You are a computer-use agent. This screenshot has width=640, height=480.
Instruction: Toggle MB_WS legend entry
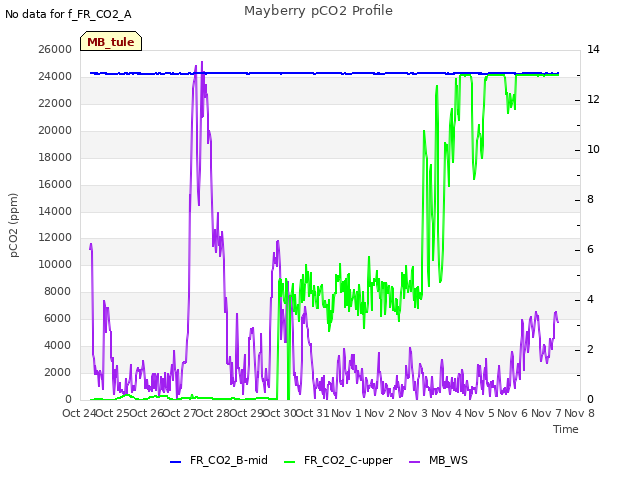click(438, 460)
